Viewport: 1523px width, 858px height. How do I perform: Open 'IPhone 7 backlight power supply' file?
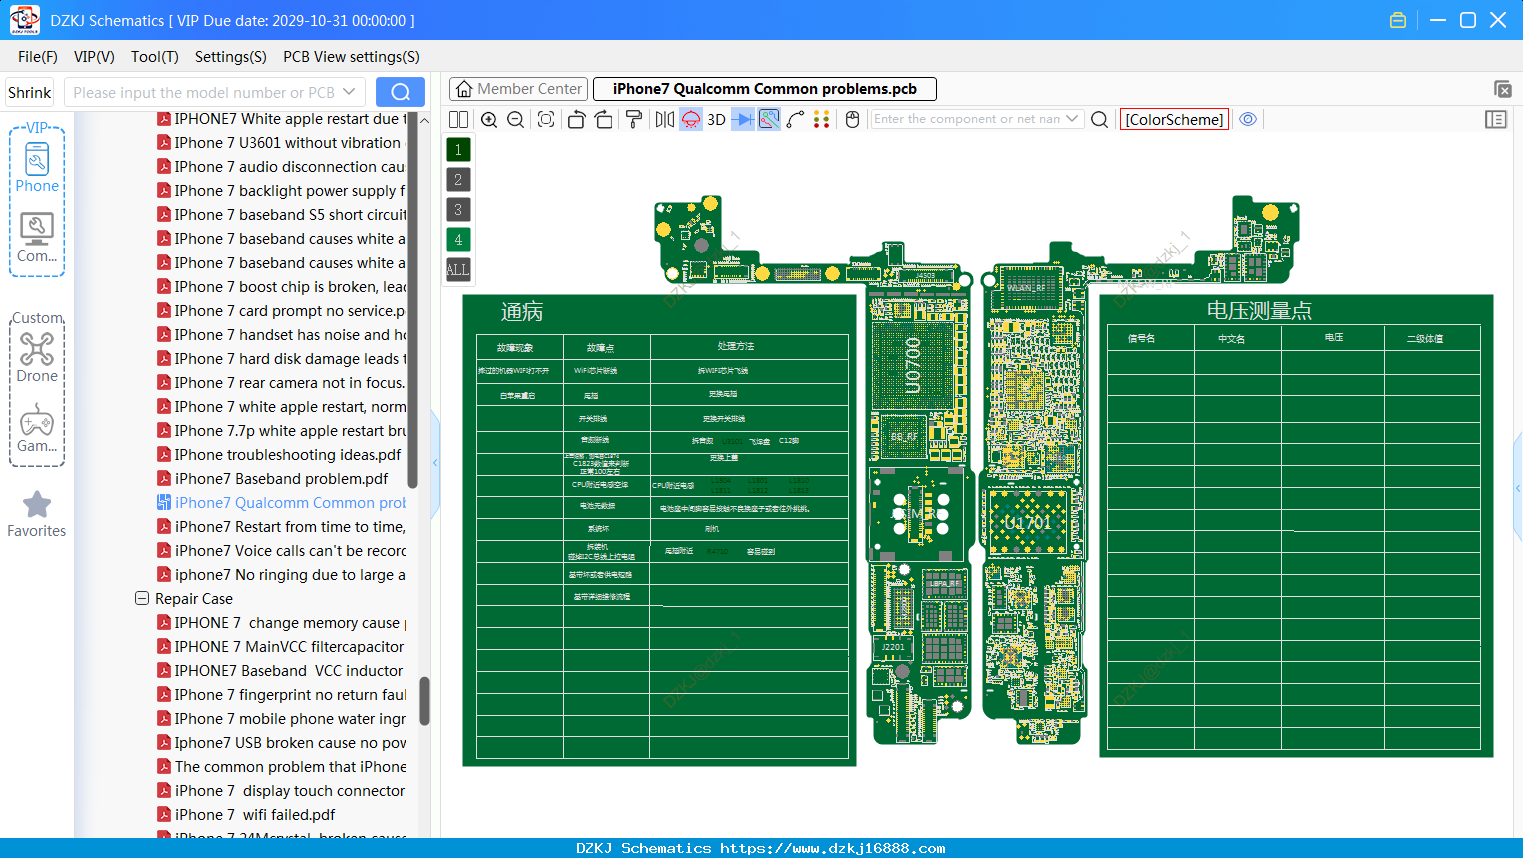pyautogui.click(x=281, y=191)
